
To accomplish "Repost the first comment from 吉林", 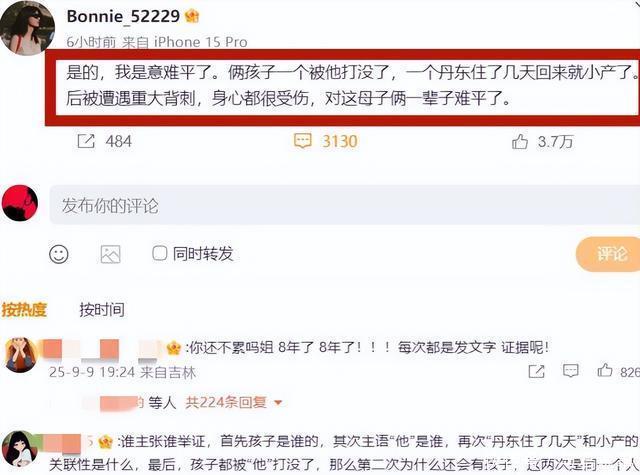I will coord(536,371).
